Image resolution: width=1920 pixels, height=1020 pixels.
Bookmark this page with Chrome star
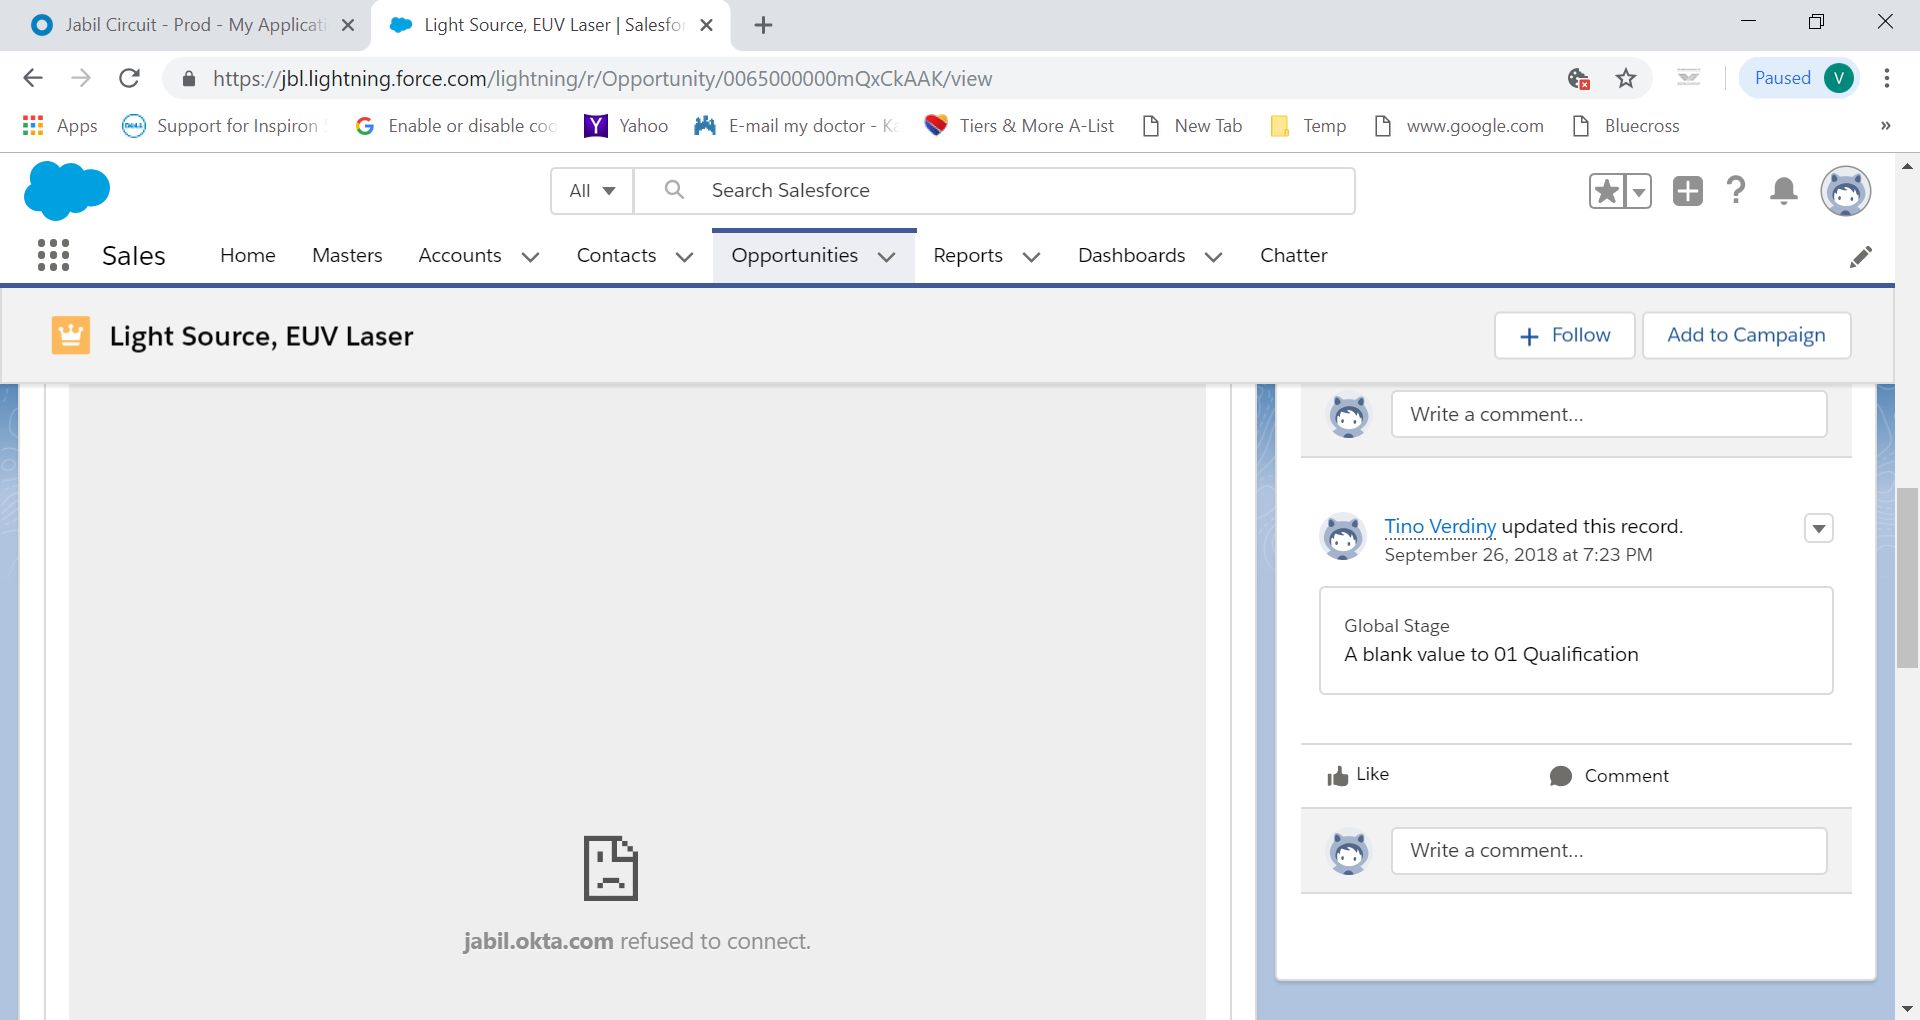1626,78
